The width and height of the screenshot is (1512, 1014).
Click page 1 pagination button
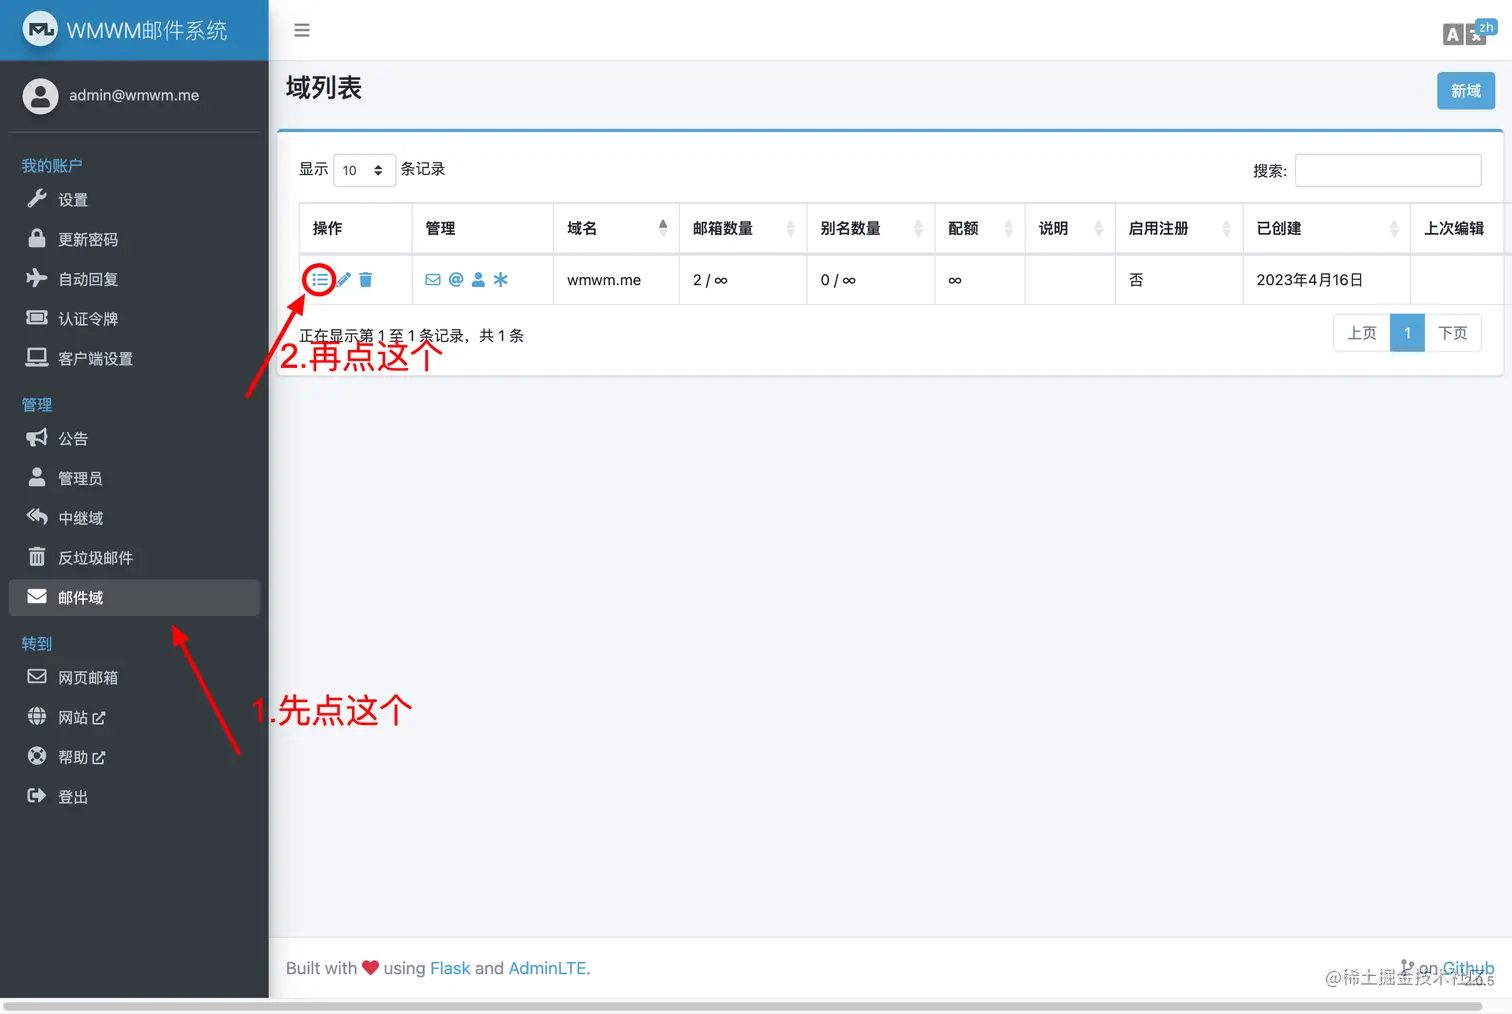[x=1407, y=333]
